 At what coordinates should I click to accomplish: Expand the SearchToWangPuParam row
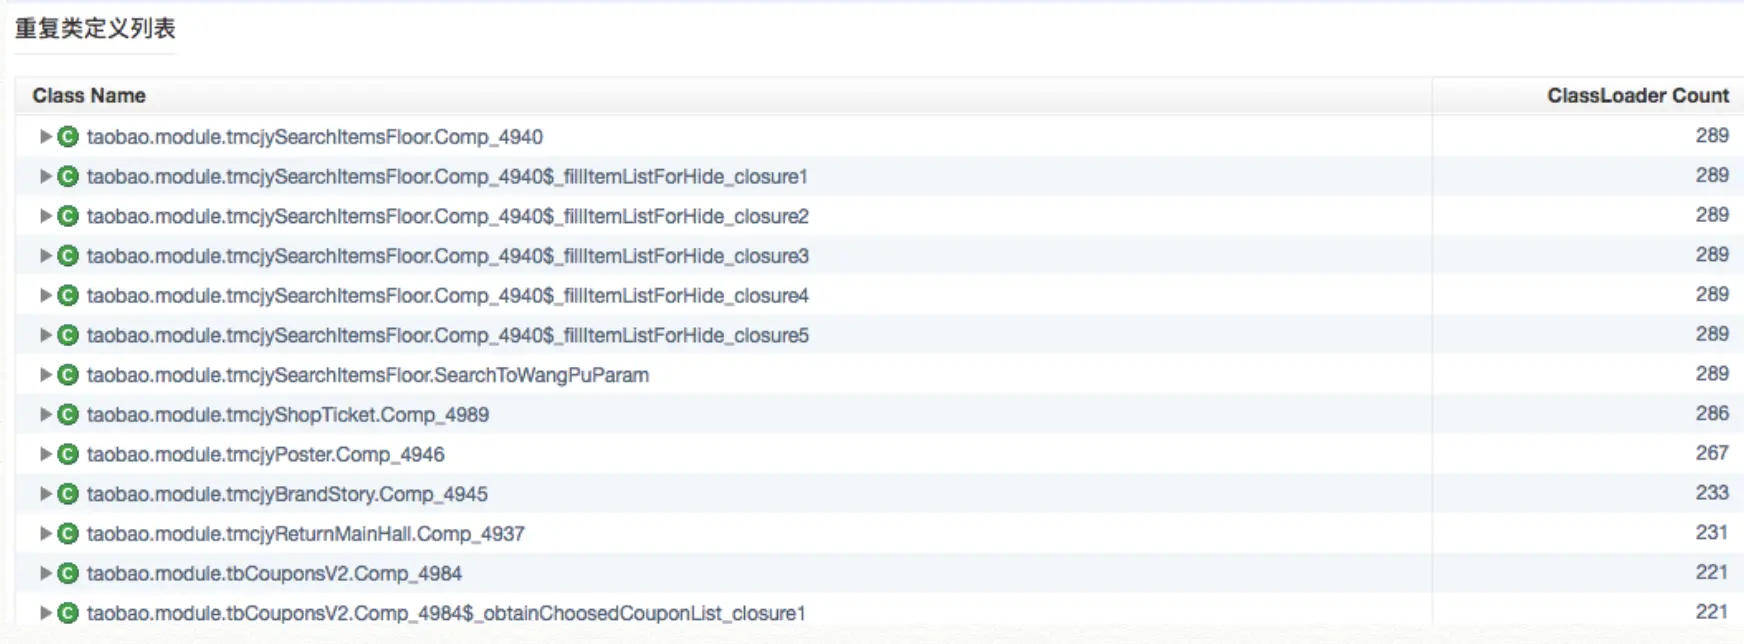click(x=45, y=375)
